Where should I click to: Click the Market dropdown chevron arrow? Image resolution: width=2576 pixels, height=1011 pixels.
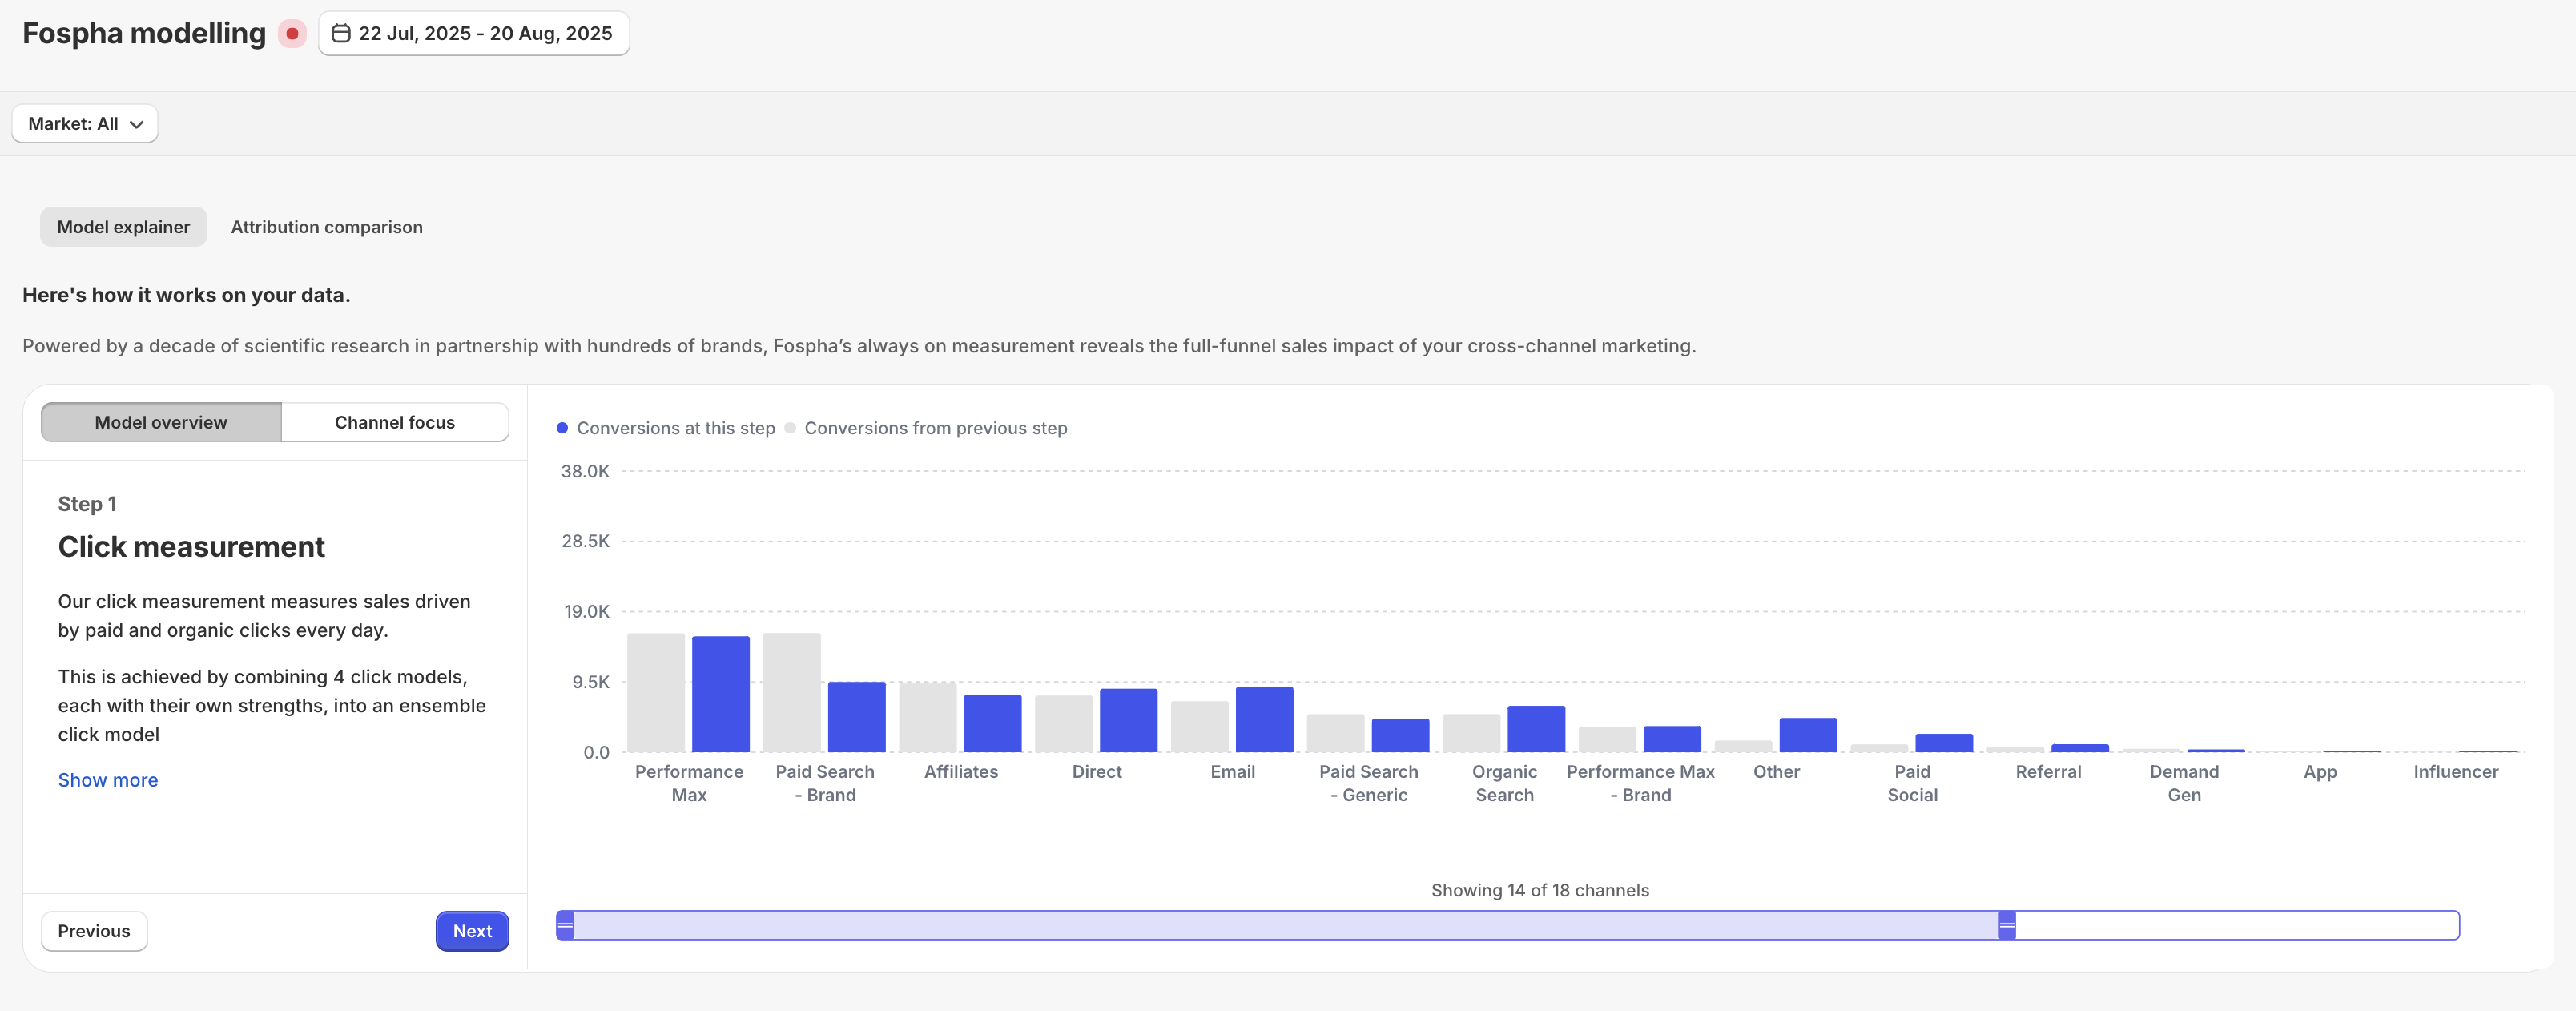click(137, 124)
